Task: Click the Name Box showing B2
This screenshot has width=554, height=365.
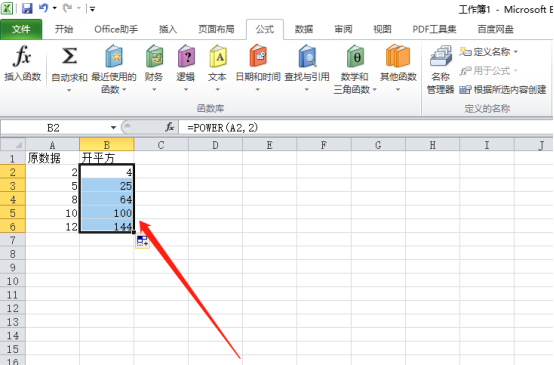Action: (54, 128)
